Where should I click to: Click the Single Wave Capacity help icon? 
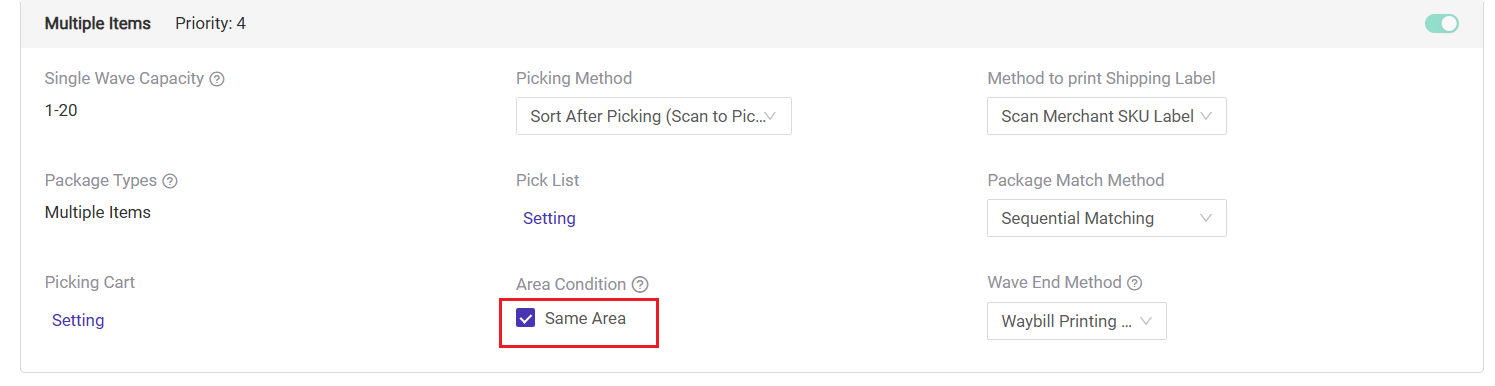pos(217,79)
